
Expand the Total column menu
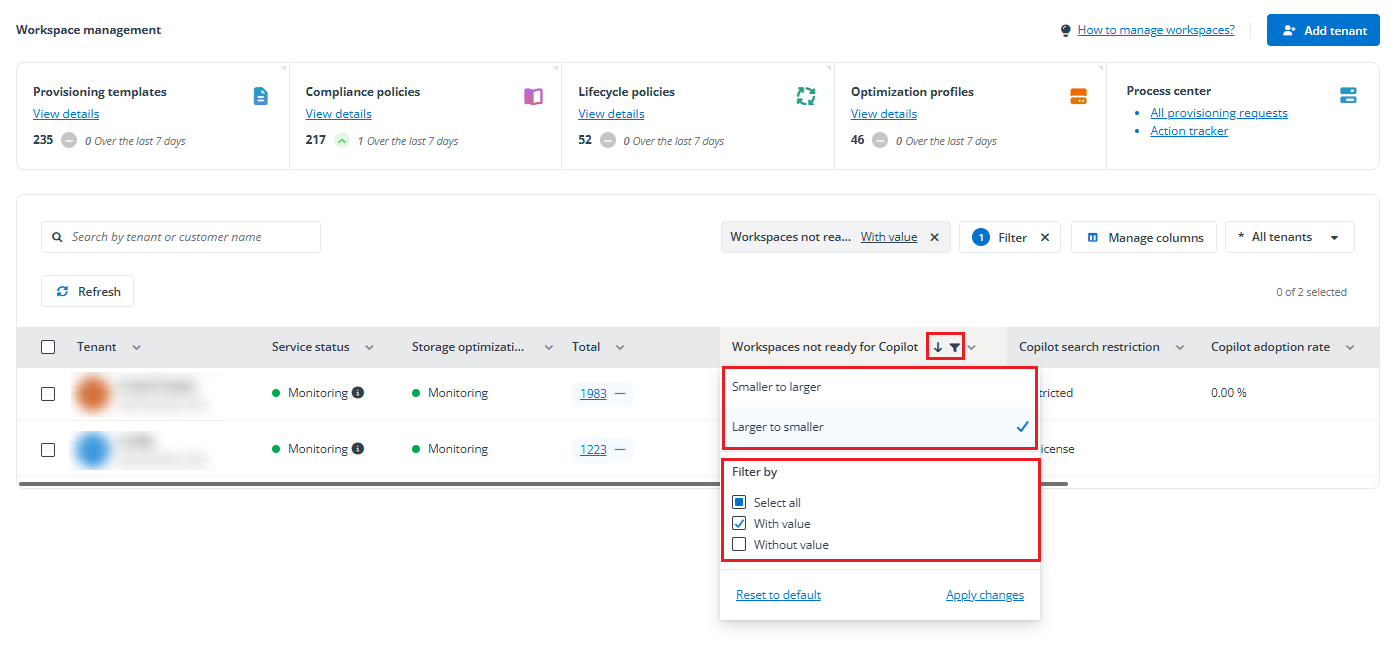[x=620, y=347]
